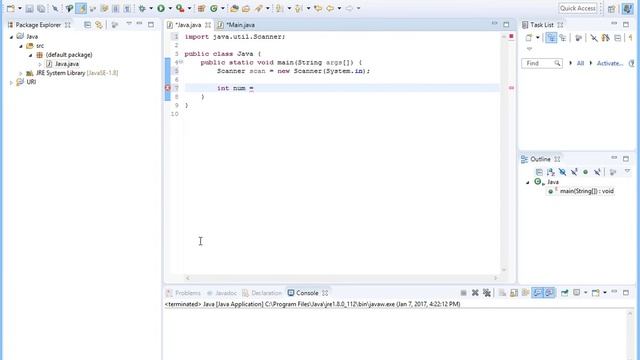Screen dimensions: 640x360
Task: Click the Debug bug icon
Action: pyautogui.click(x=142, y=8)
